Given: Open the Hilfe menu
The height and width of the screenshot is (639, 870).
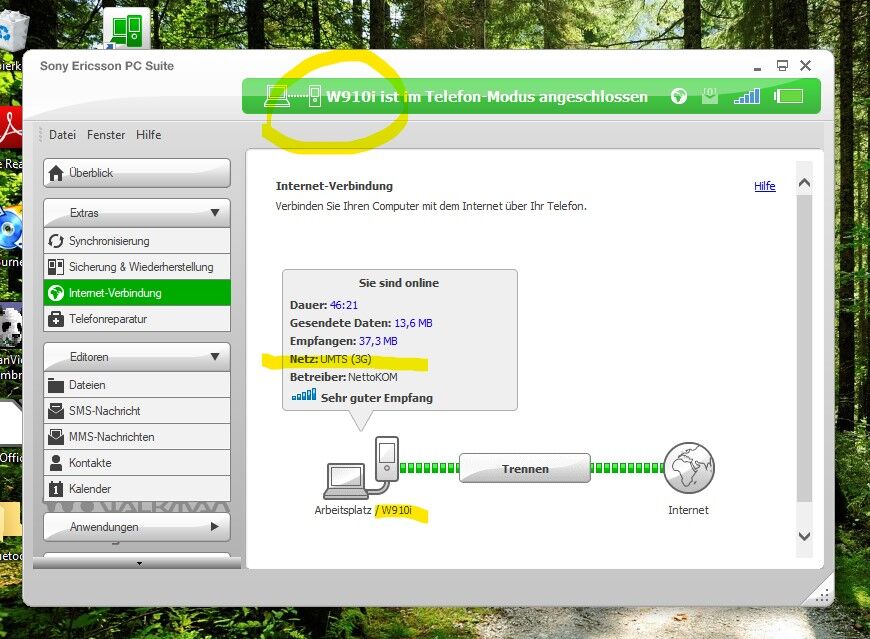Looking at the screenshot, I should click(149, 135).
